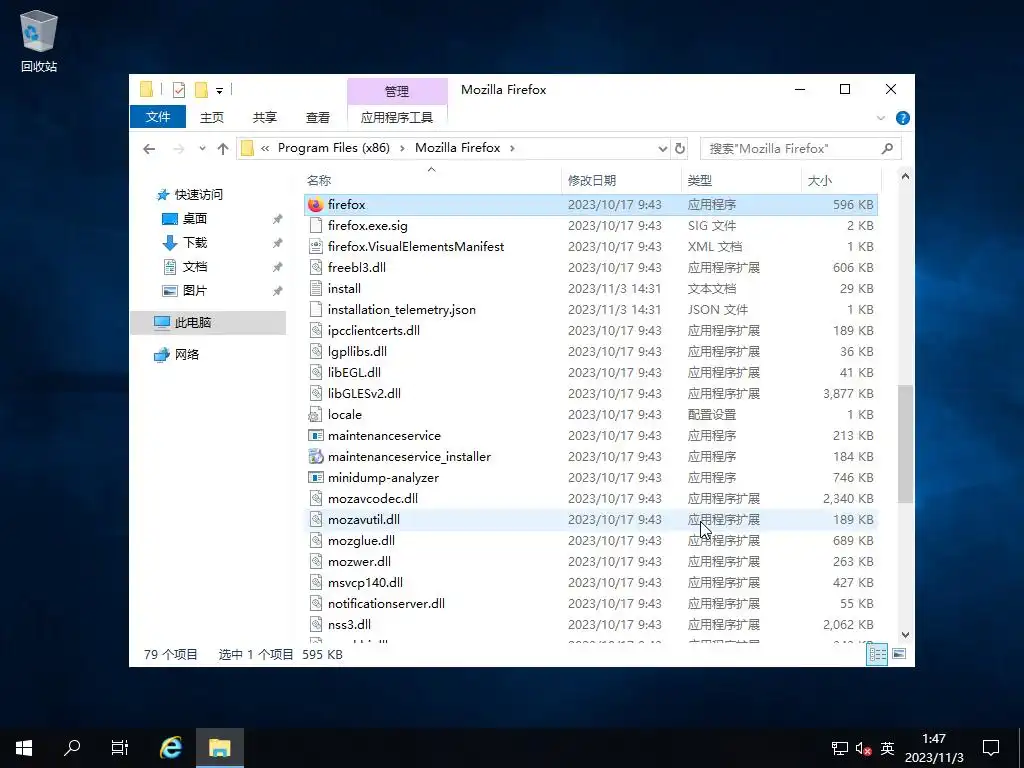The image size is (1024, 768).
Task: Open the 应用程序工具 ribbon tab
Action: [x=397, y=118]
